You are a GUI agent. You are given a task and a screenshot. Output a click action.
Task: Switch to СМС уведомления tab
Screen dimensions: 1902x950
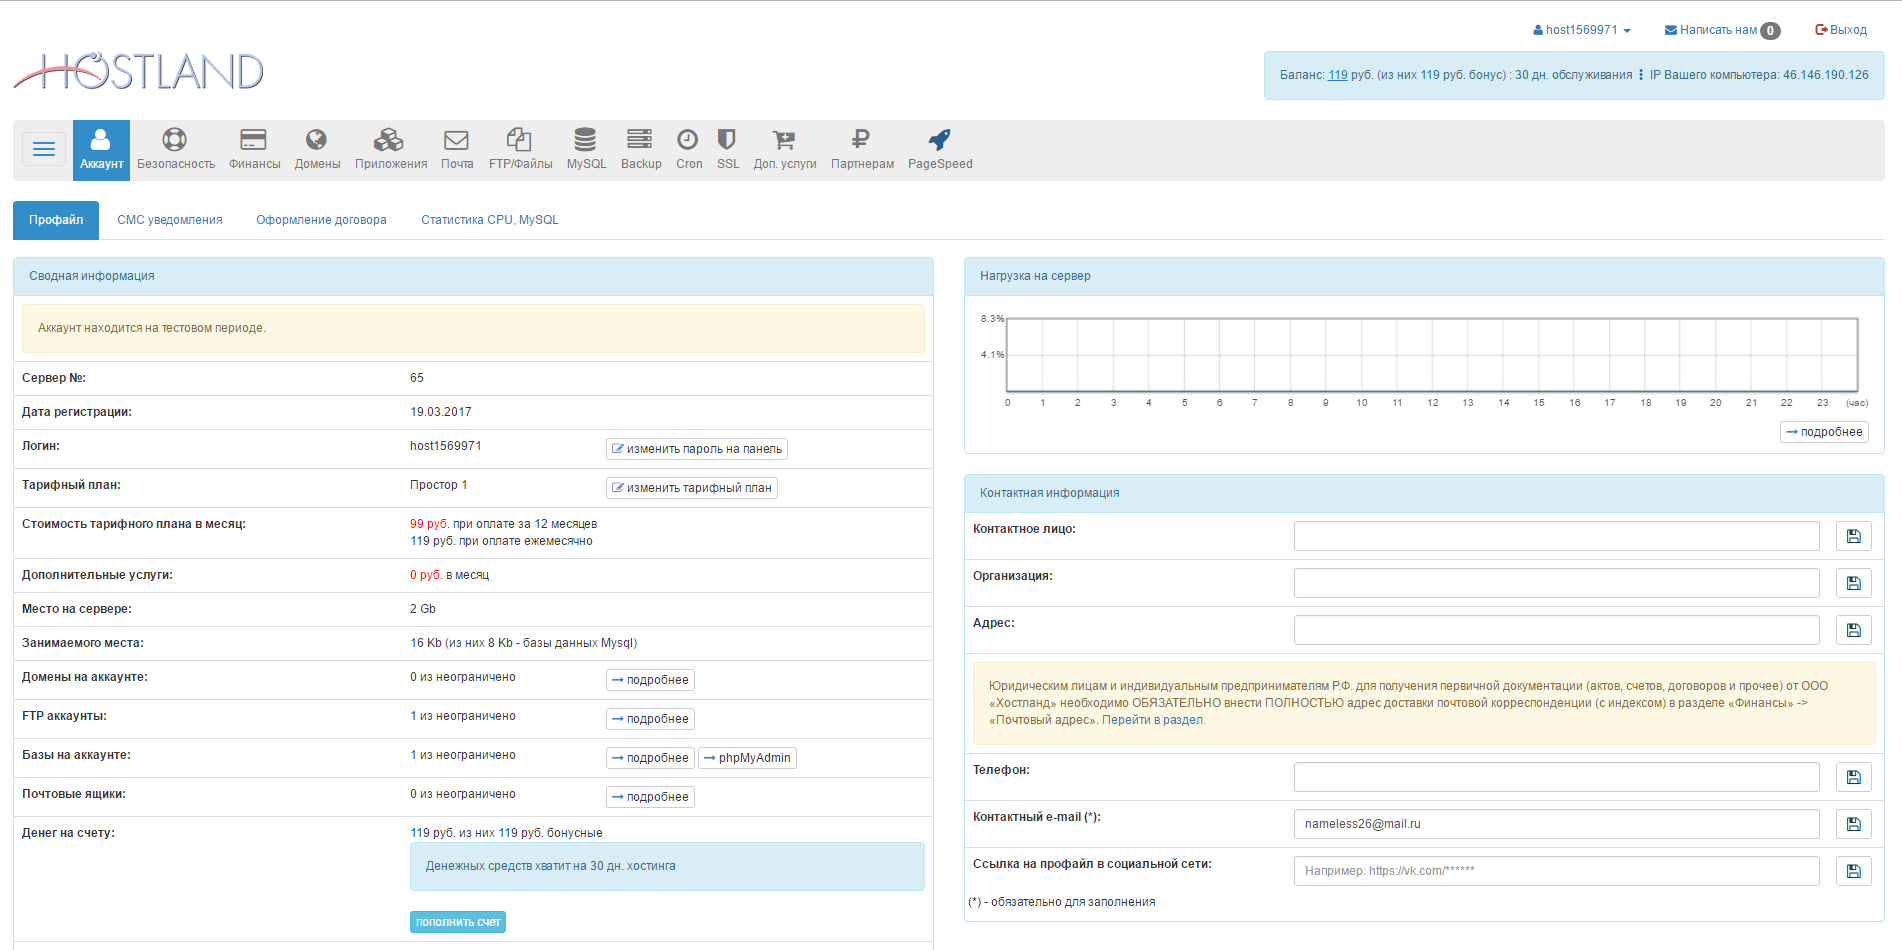point(170,220)
